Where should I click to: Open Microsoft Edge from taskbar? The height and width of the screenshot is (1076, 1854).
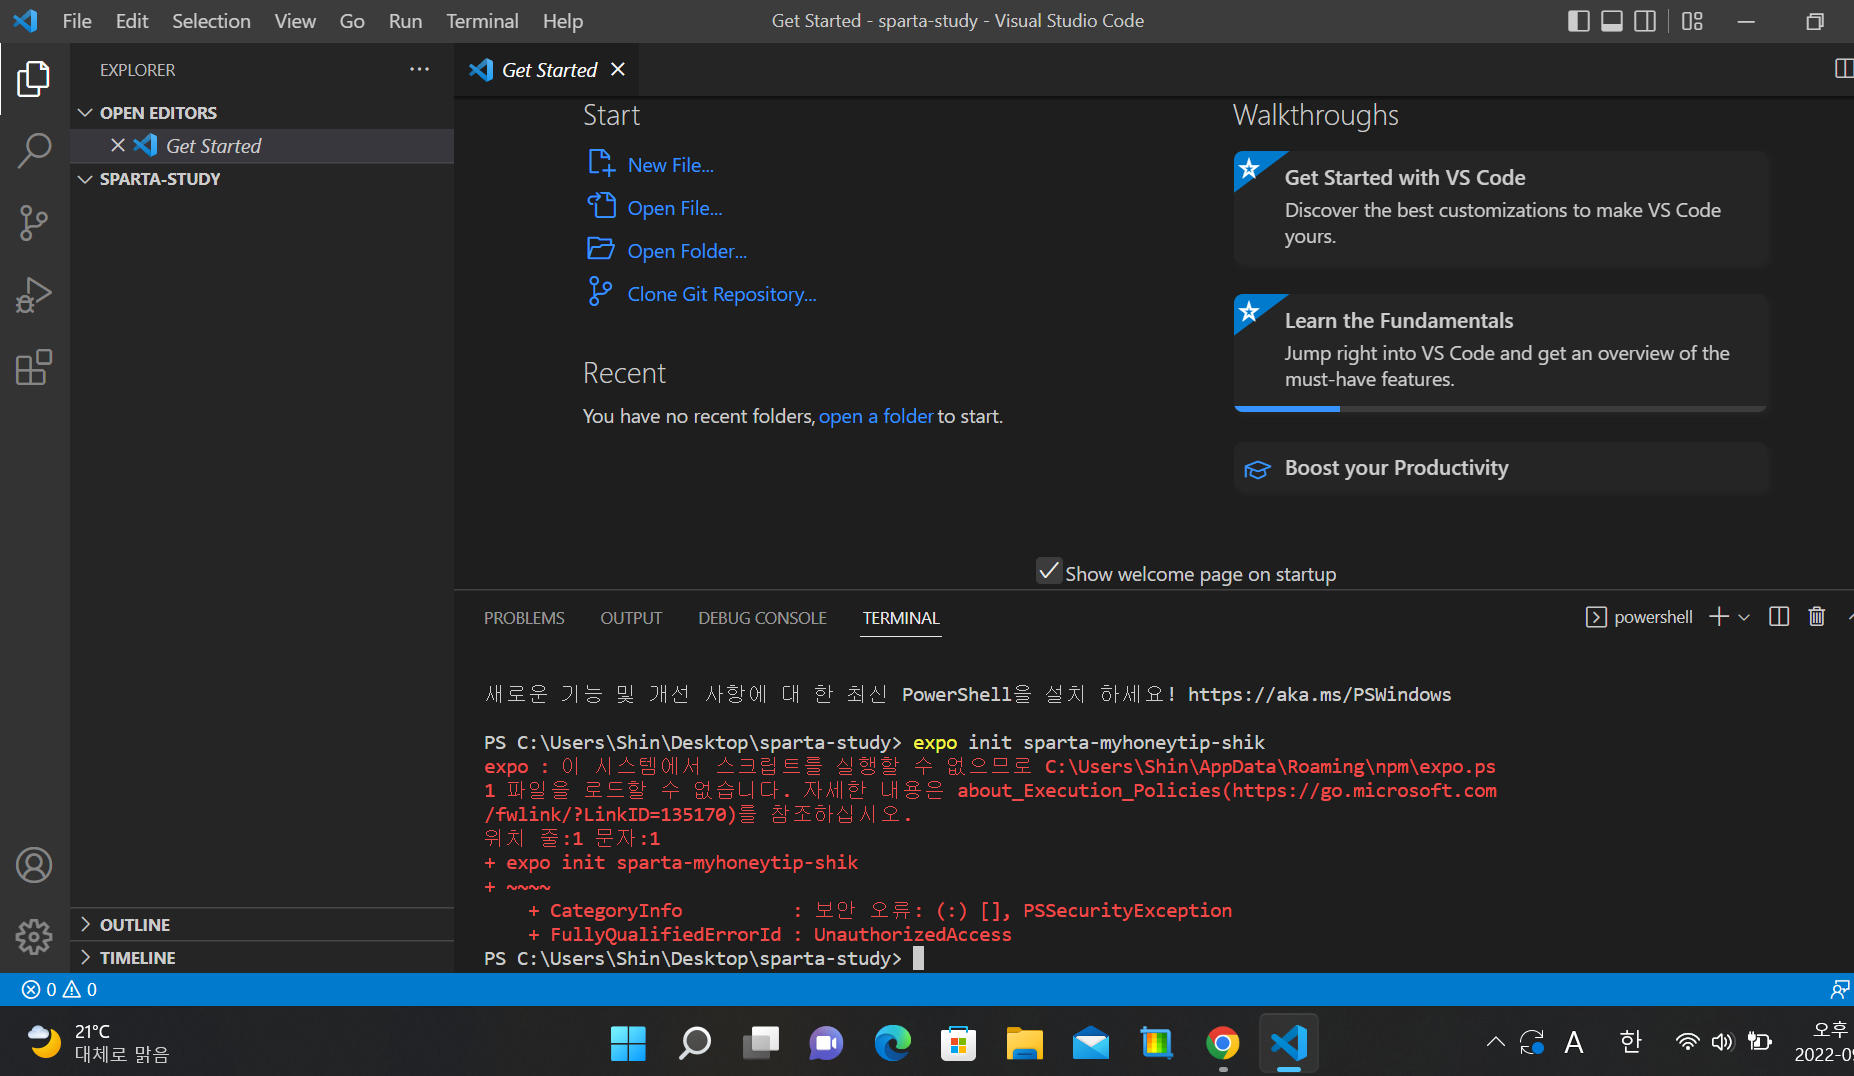click(892, 1043)
